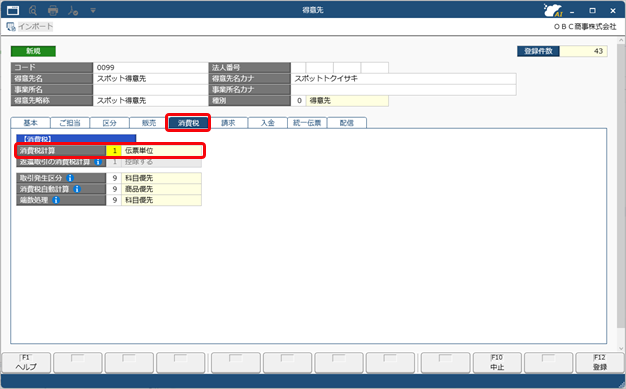Screen dimensions: 626x389
Task: Click the F12 登録 button
Action: click(600, 363)
